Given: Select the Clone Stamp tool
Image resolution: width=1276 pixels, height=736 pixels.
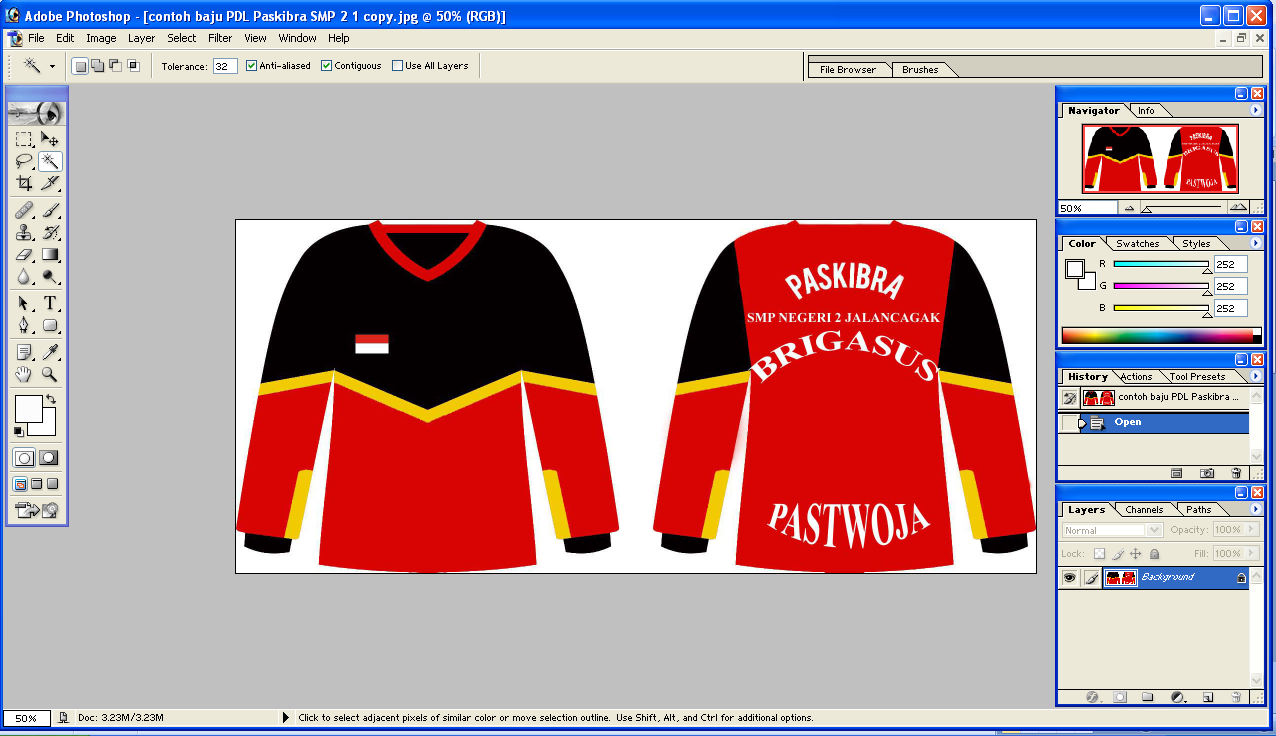Looking at the screenshot, I should pyautogui.click(x=24, y=233).
